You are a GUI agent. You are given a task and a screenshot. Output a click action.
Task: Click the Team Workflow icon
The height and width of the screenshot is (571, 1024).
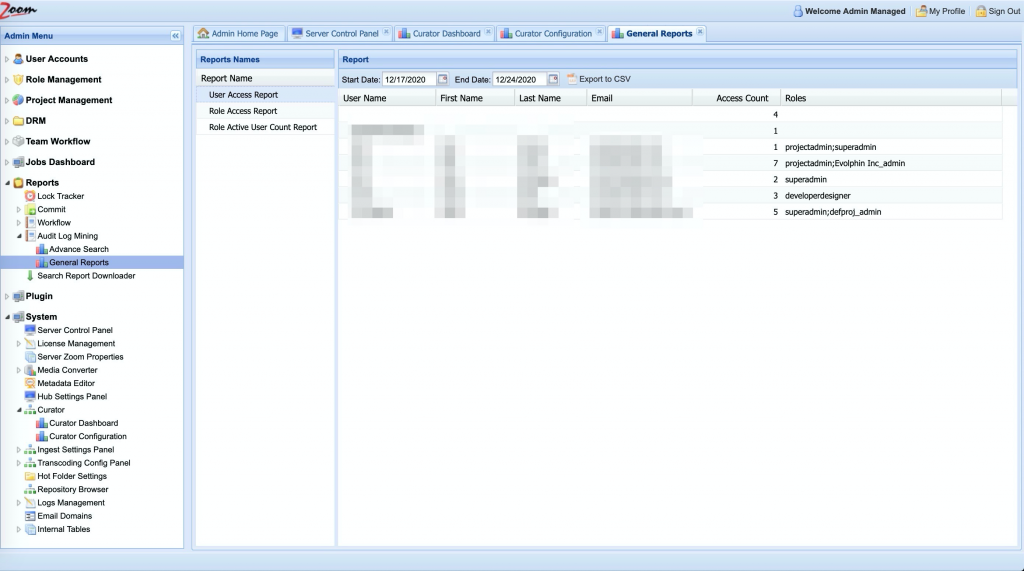tap(18, 141)
